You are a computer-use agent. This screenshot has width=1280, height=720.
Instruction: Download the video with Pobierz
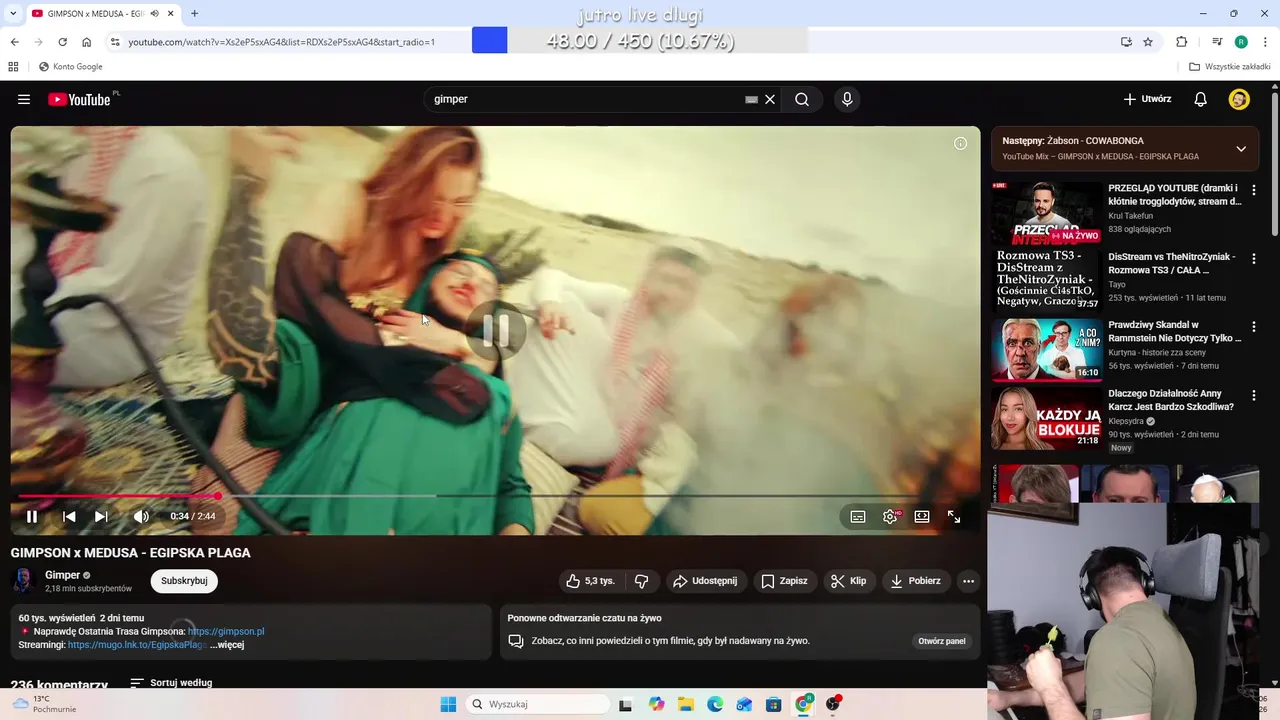[915, 581]
